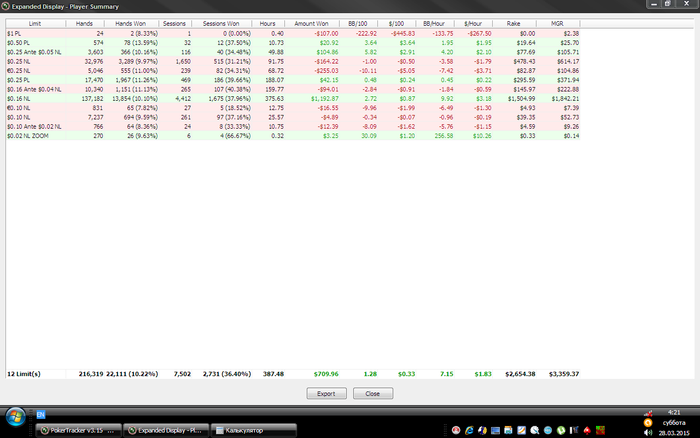The image size is (700, 438).
Task: Click the EN language indicator
Action: tap(41, 415)
